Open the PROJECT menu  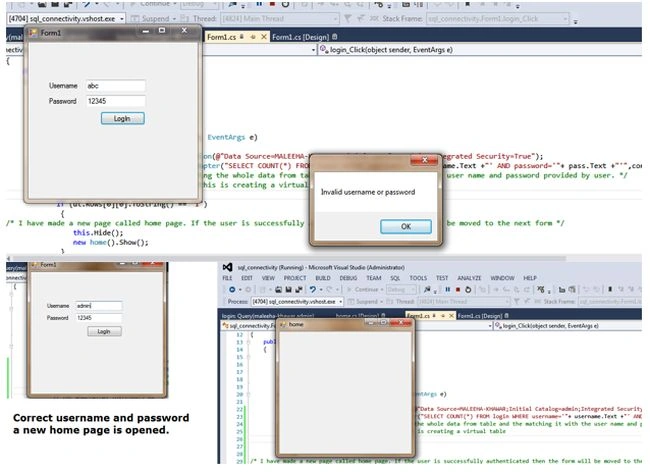click(295, 278)
